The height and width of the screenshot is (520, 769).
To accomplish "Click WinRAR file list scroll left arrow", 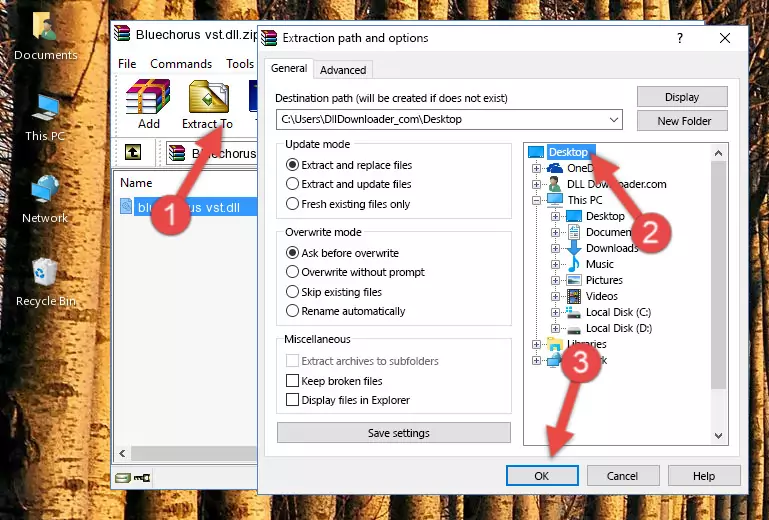I will pyautogui.click(x=122, y=453).
